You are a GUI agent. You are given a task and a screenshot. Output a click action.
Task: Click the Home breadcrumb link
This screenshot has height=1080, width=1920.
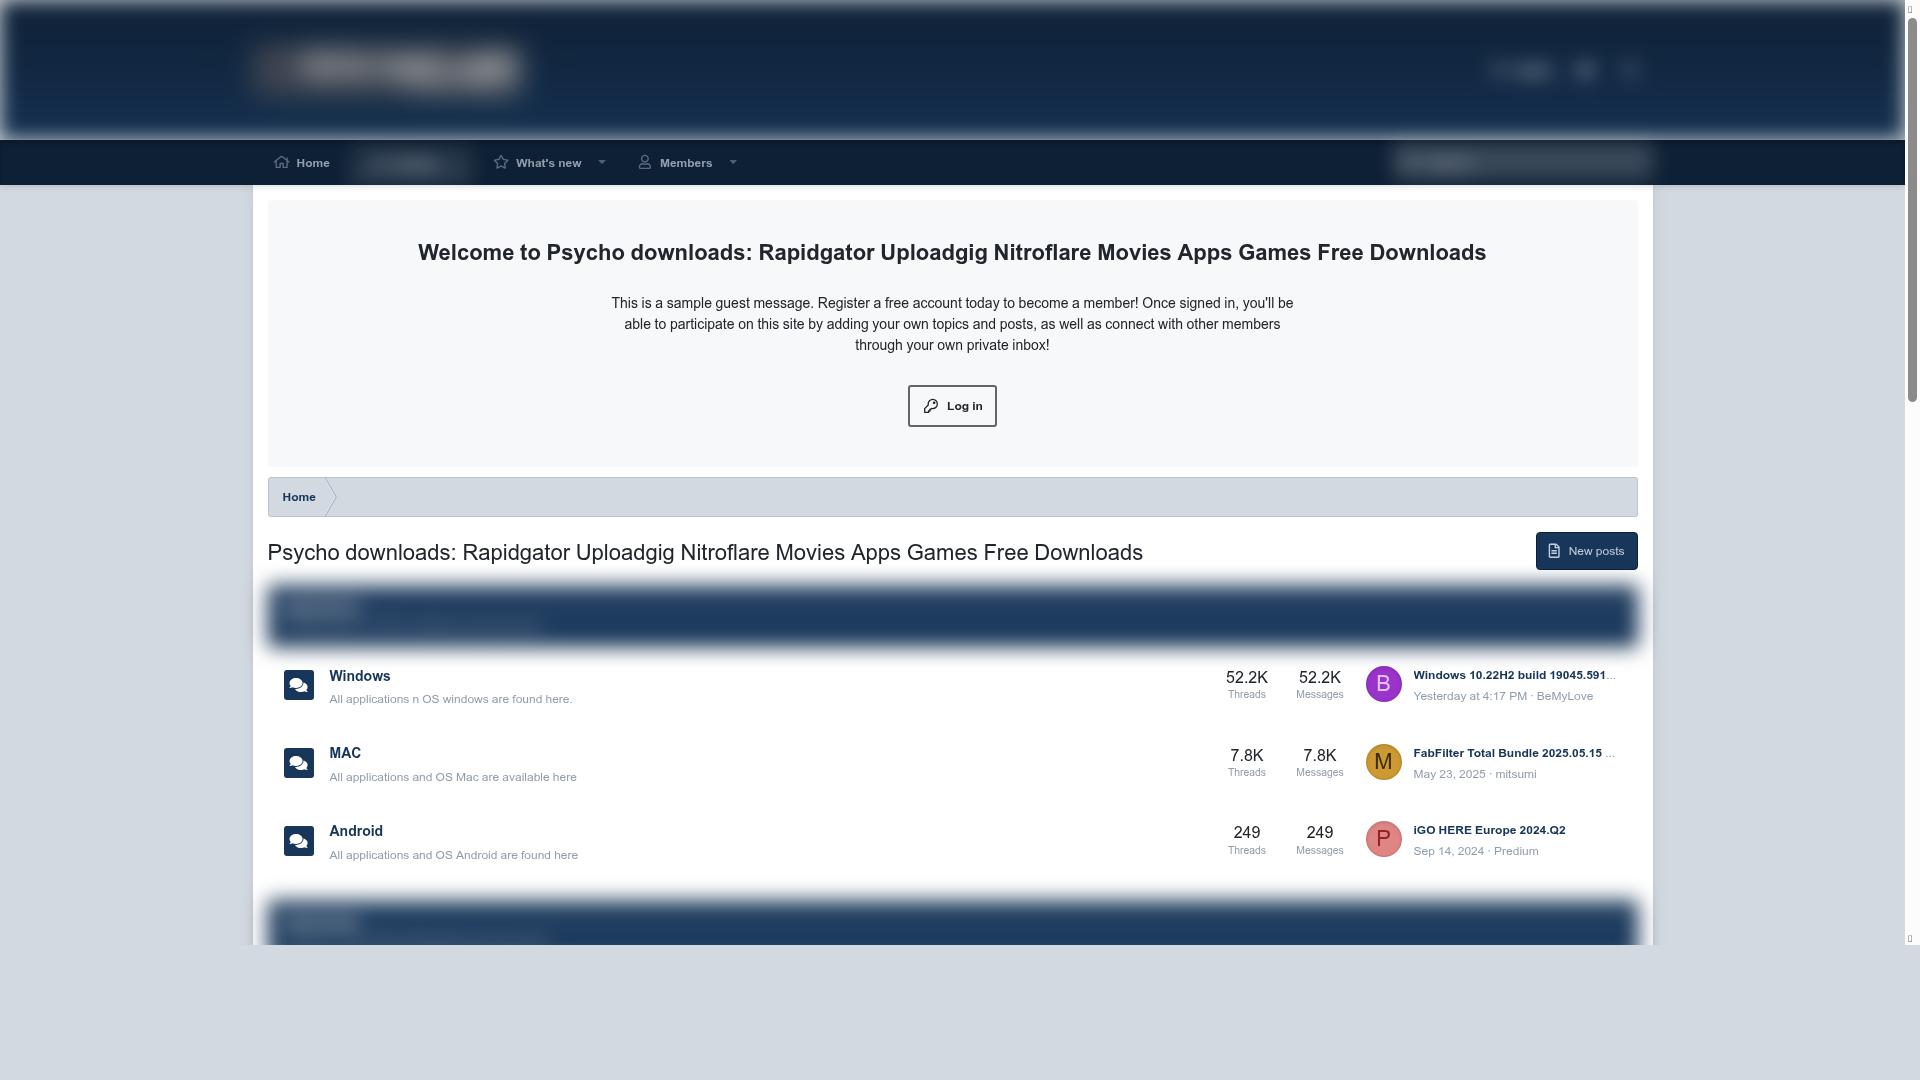point(298,497)
